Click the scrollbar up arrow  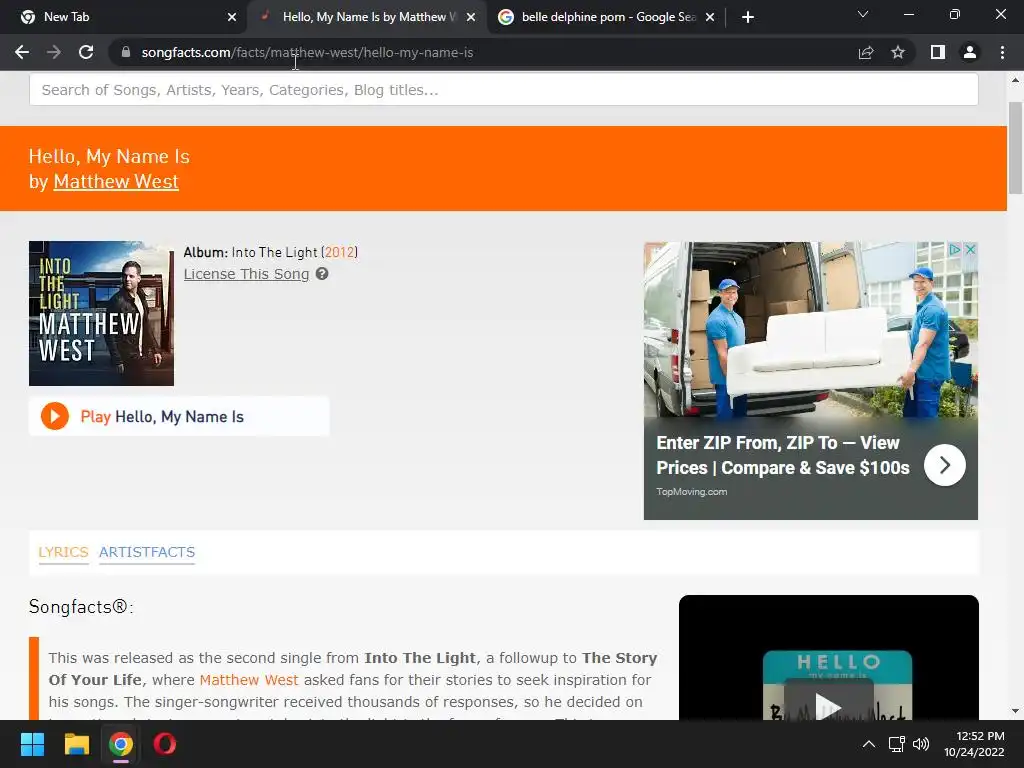coord(1015,80)
